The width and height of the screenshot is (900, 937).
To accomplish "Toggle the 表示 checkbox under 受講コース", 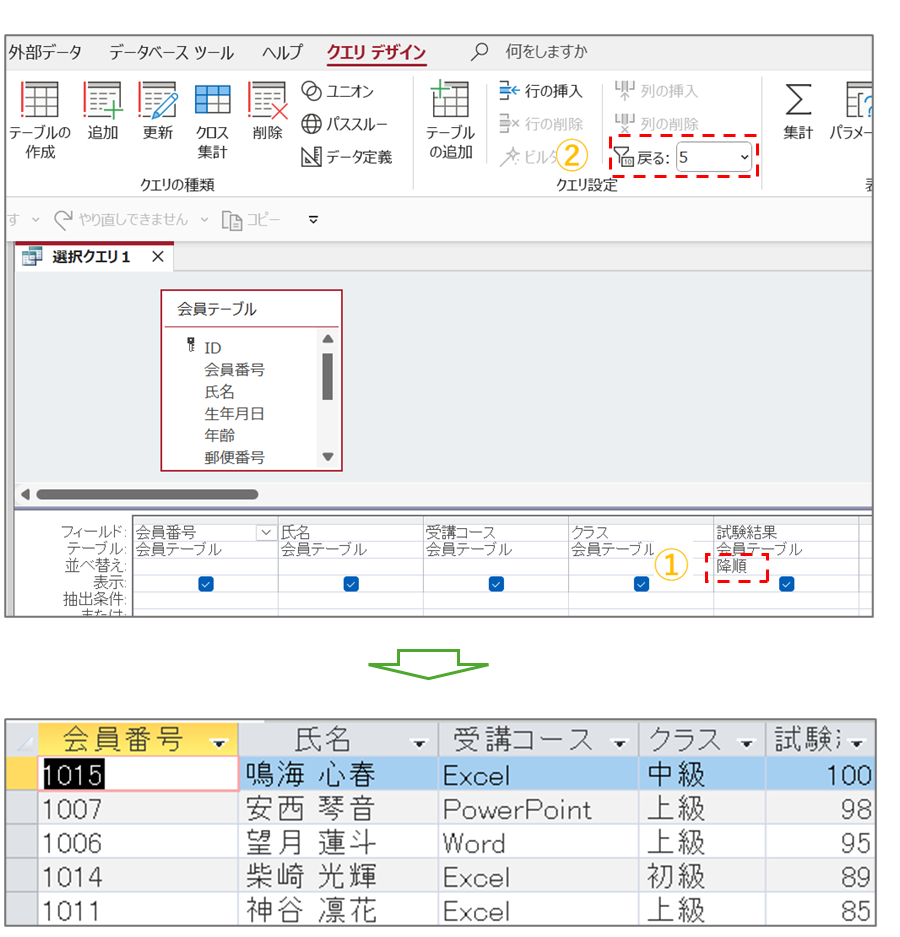I will click(496, 584).
